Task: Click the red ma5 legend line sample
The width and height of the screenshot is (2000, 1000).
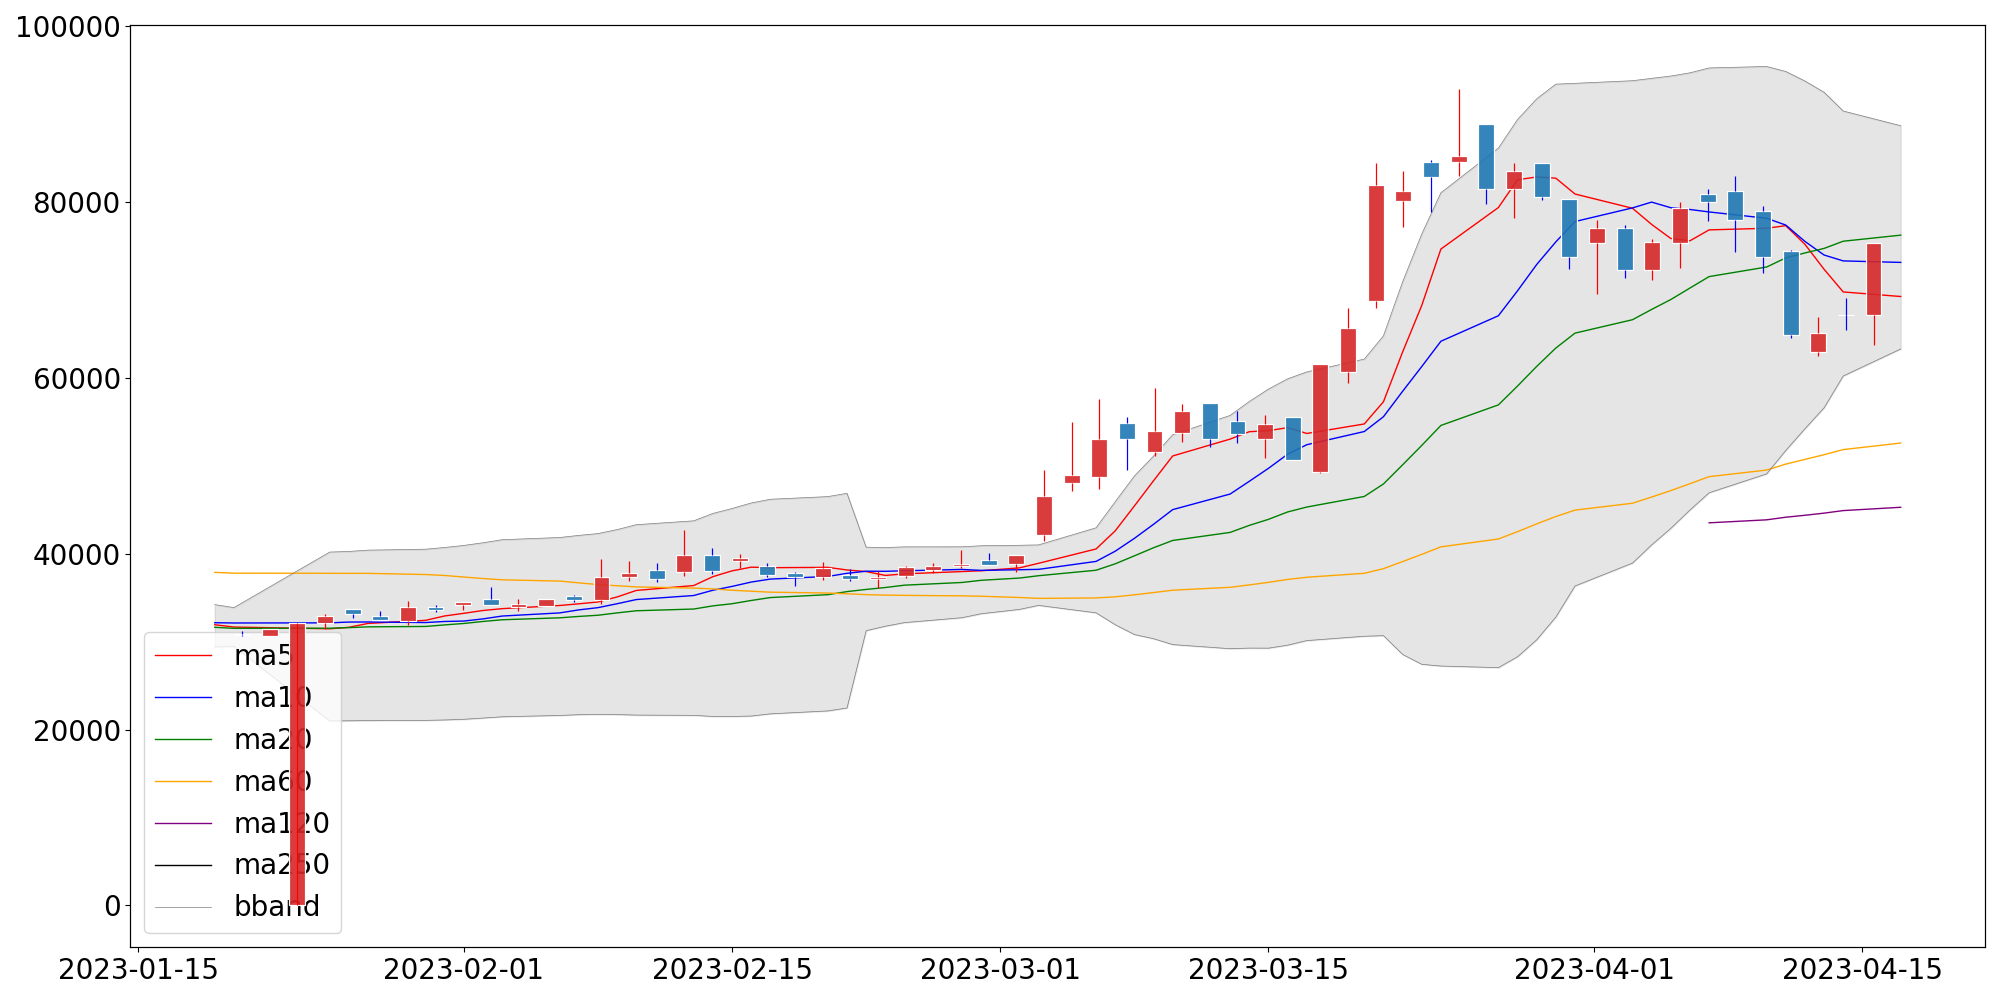Action: tap(184, 656)
